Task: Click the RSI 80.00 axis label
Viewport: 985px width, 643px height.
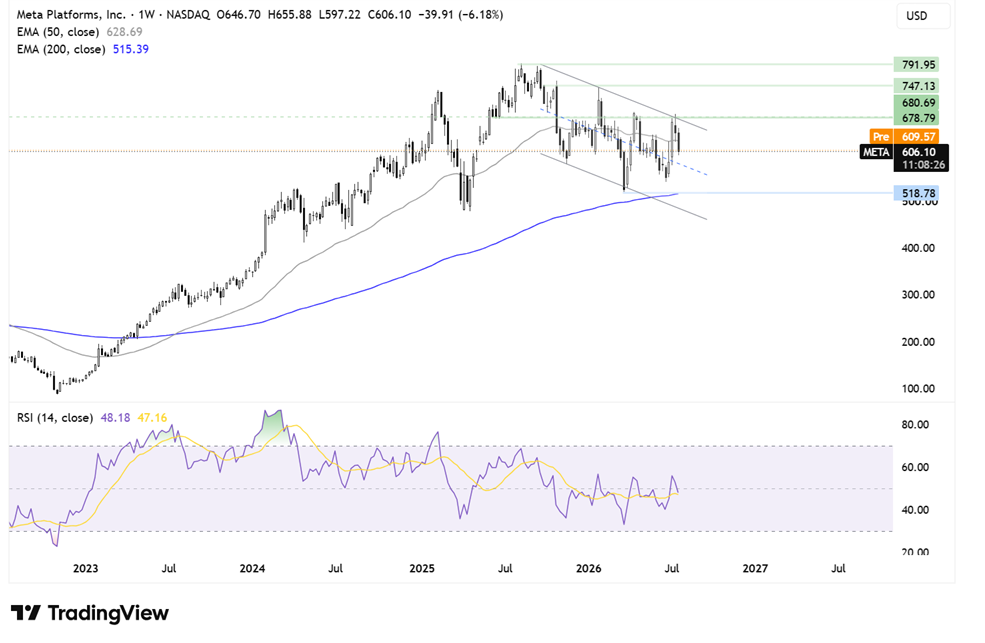Action: (x=915, y=424)
